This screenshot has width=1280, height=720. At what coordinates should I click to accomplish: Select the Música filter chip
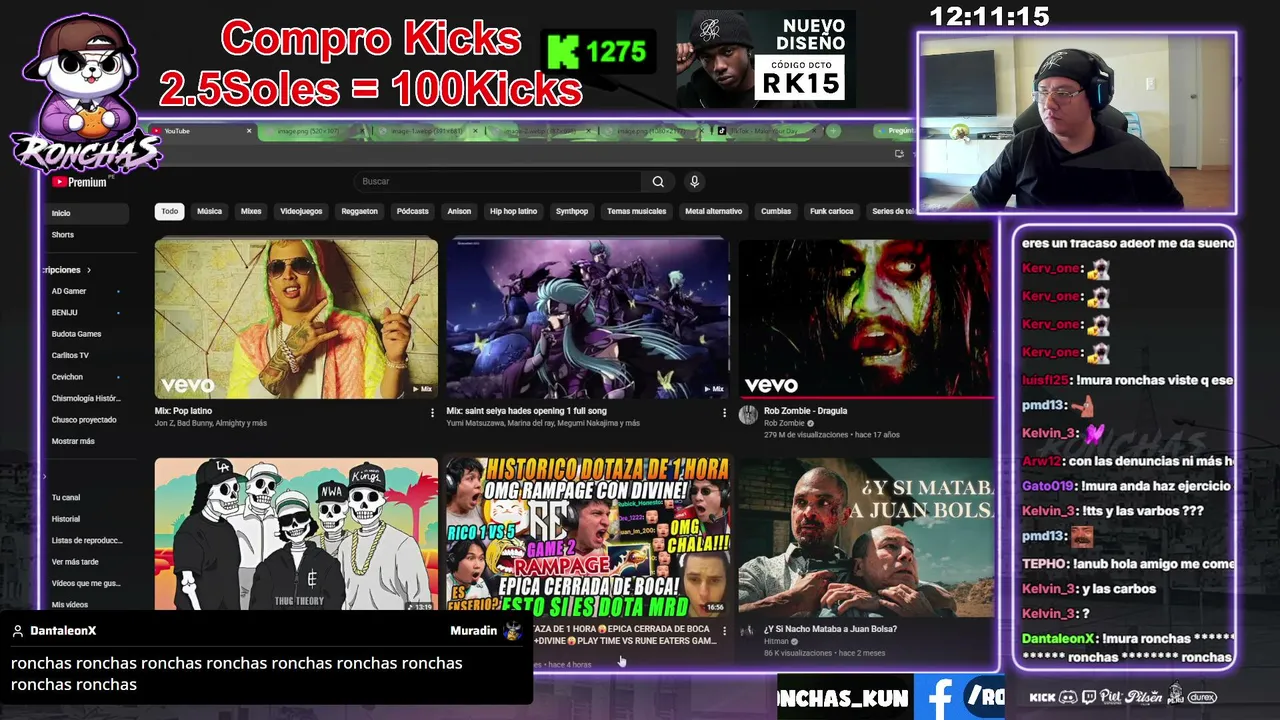(x=209, y=211)
